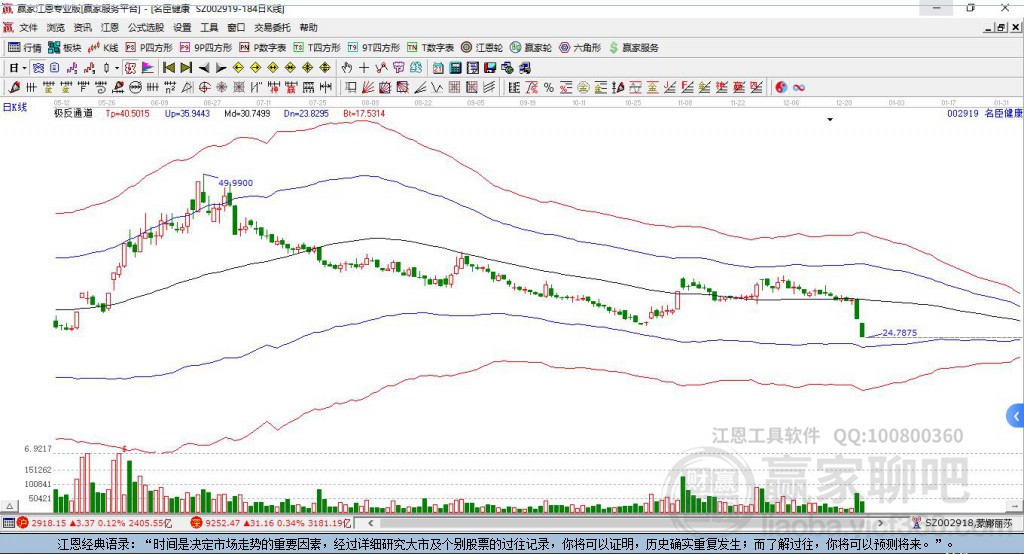This screenshot has height=554, width=1024.
Task: Click the 24.7875 low price label
Action: pos(899,333)
